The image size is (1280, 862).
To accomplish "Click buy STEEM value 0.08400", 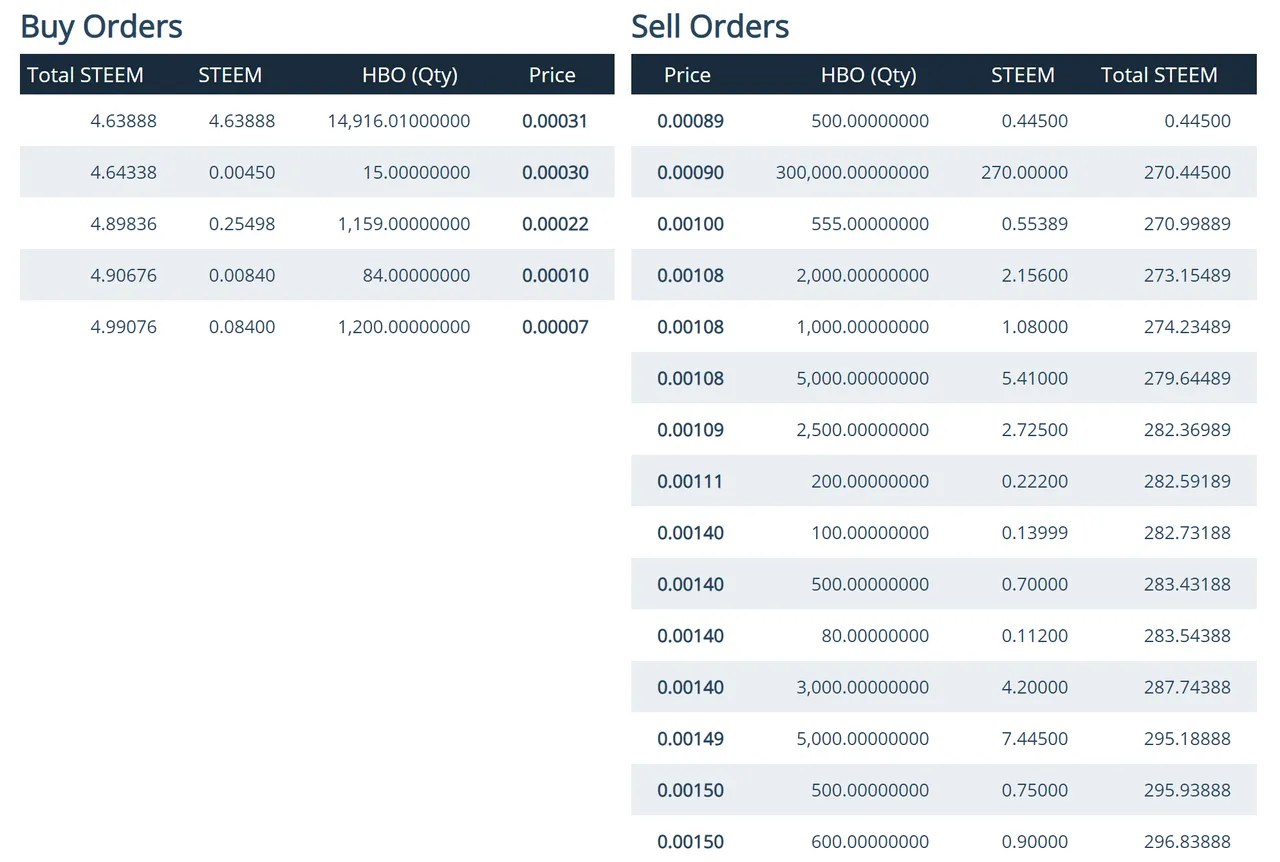I will (242, 327).
